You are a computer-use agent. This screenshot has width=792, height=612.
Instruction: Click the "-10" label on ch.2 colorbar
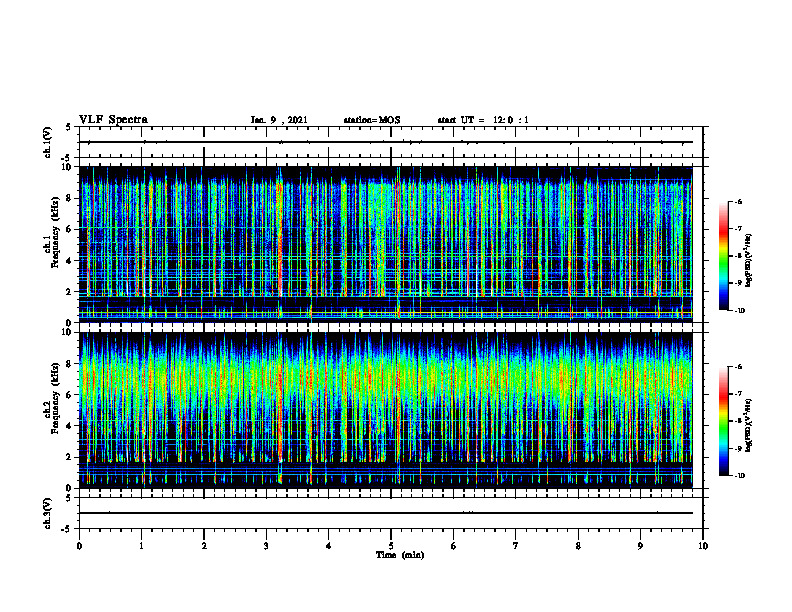[x=739, y=476]
